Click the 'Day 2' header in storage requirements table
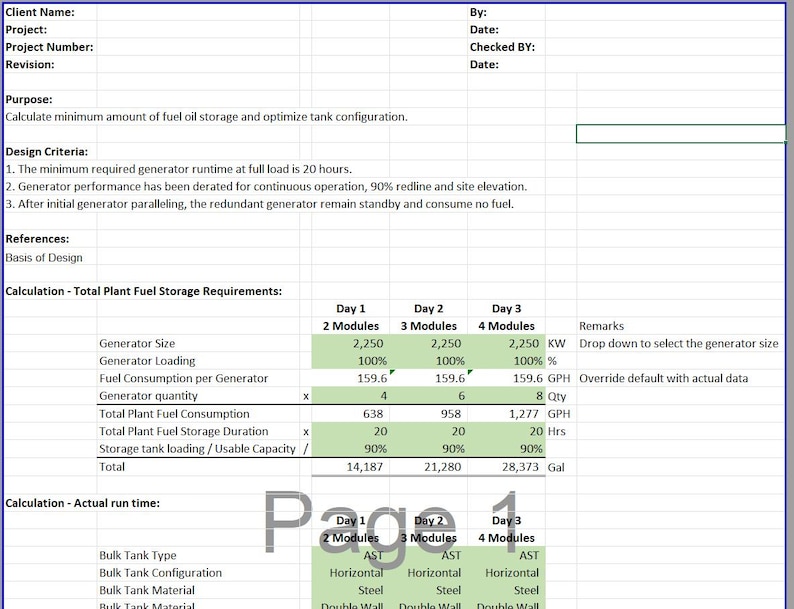This screenshot has height=609, width=794. pos(429,309)
